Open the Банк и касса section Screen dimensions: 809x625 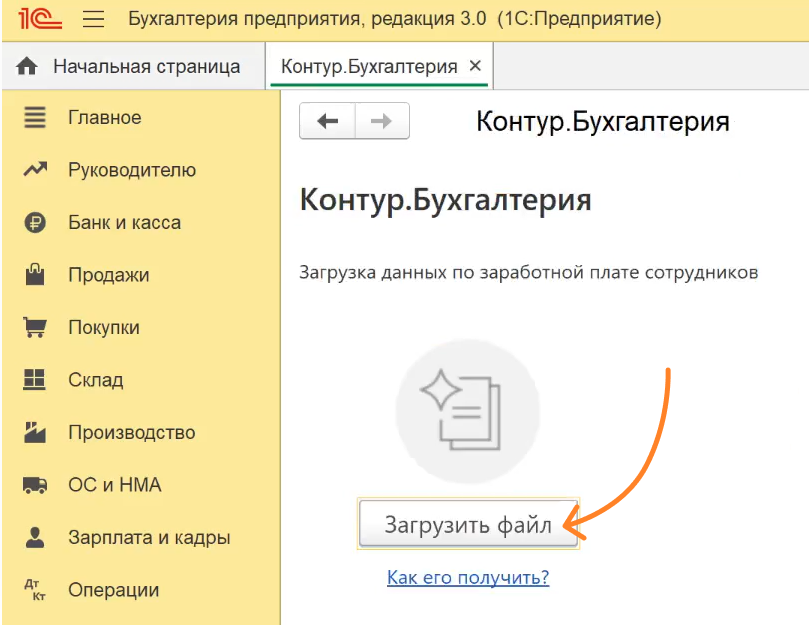pos(124,222)
